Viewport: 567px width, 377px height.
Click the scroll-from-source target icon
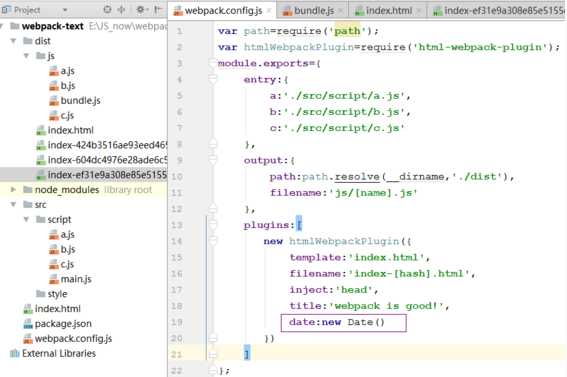click(x=107, y=9)
